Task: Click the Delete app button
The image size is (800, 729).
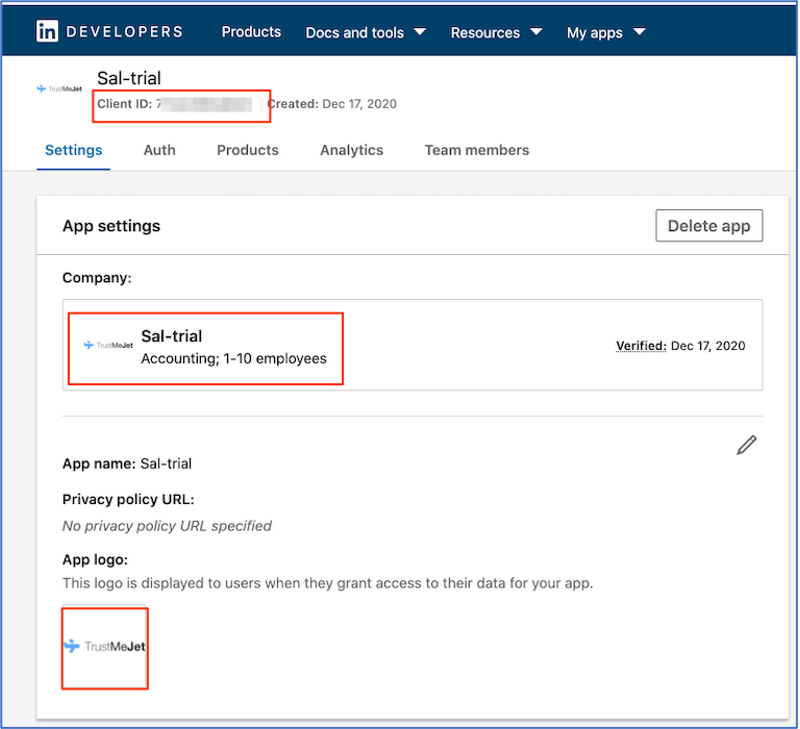Action: click(x=709, y=225)
